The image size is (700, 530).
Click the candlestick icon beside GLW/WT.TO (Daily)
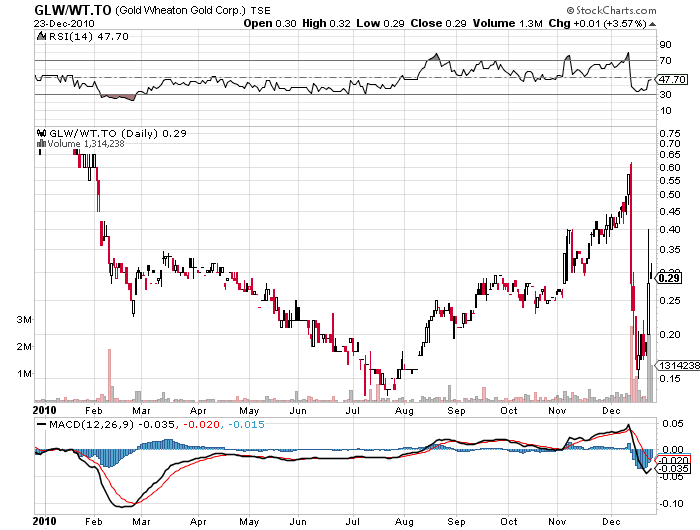[42, 133]
